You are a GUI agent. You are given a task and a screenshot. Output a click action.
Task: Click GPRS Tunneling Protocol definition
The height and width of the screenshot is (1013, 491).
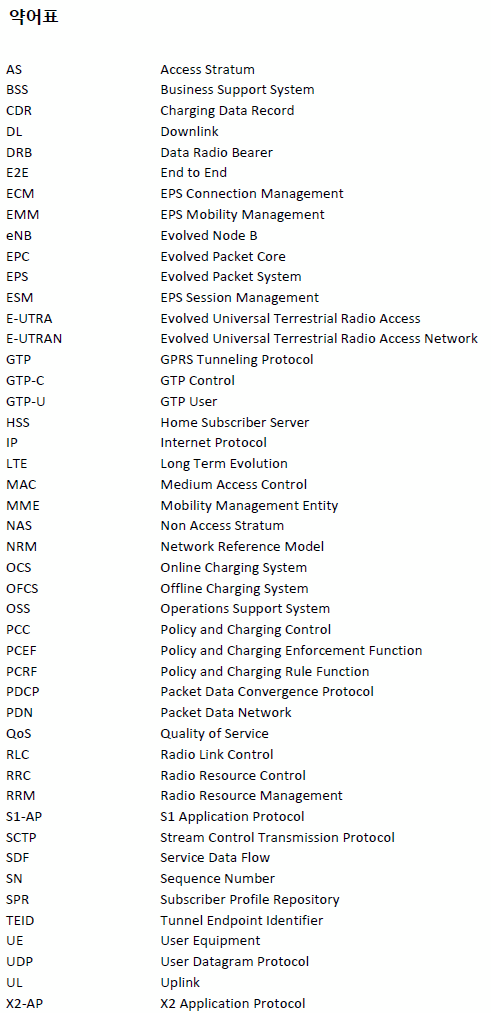pos(236,360)
